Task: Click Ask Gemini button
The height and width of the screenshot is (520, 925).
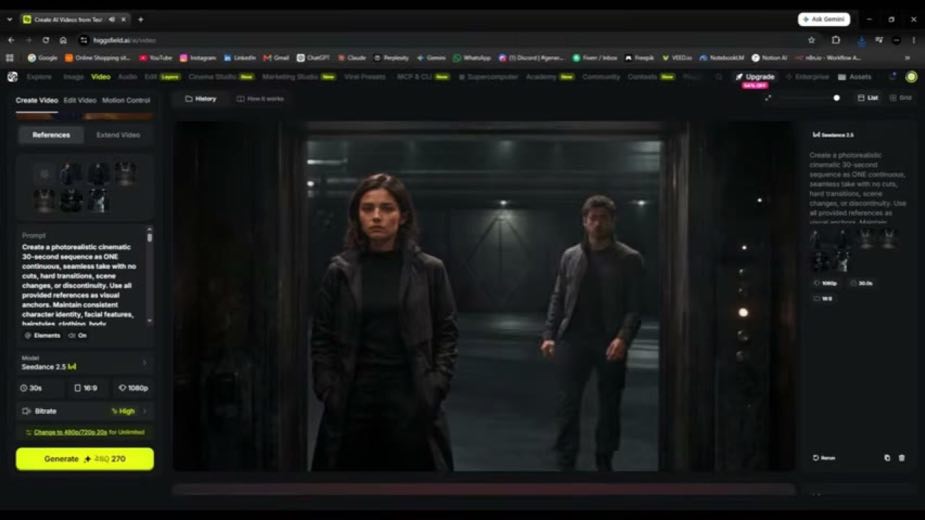Action: pos(824,19)
